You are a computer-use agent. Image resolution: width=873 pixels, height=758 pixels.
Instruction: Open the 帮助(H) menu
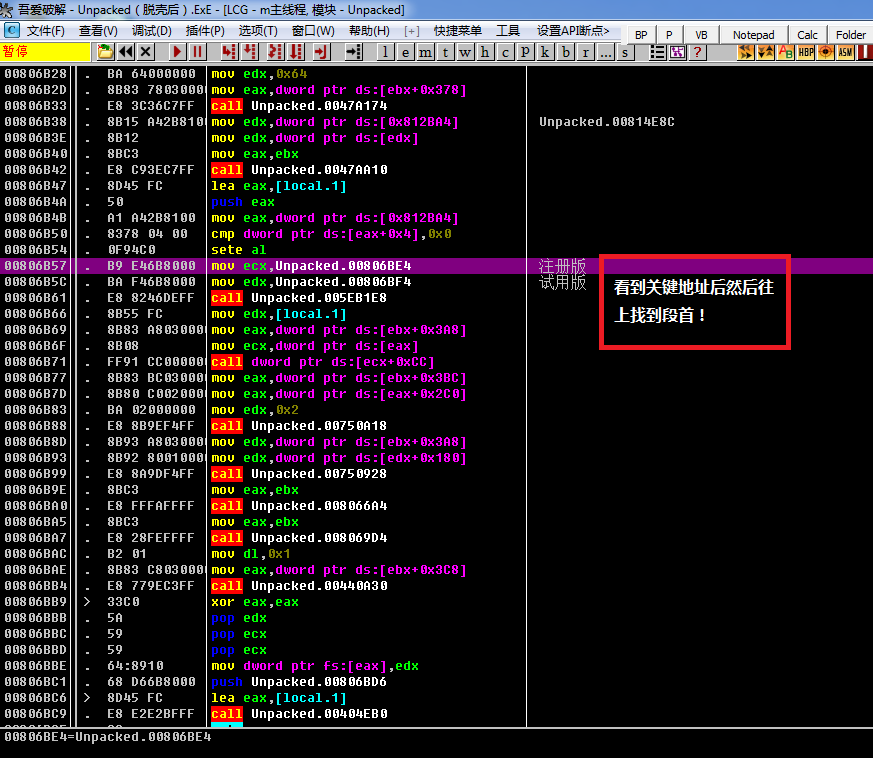click(369, 31)
